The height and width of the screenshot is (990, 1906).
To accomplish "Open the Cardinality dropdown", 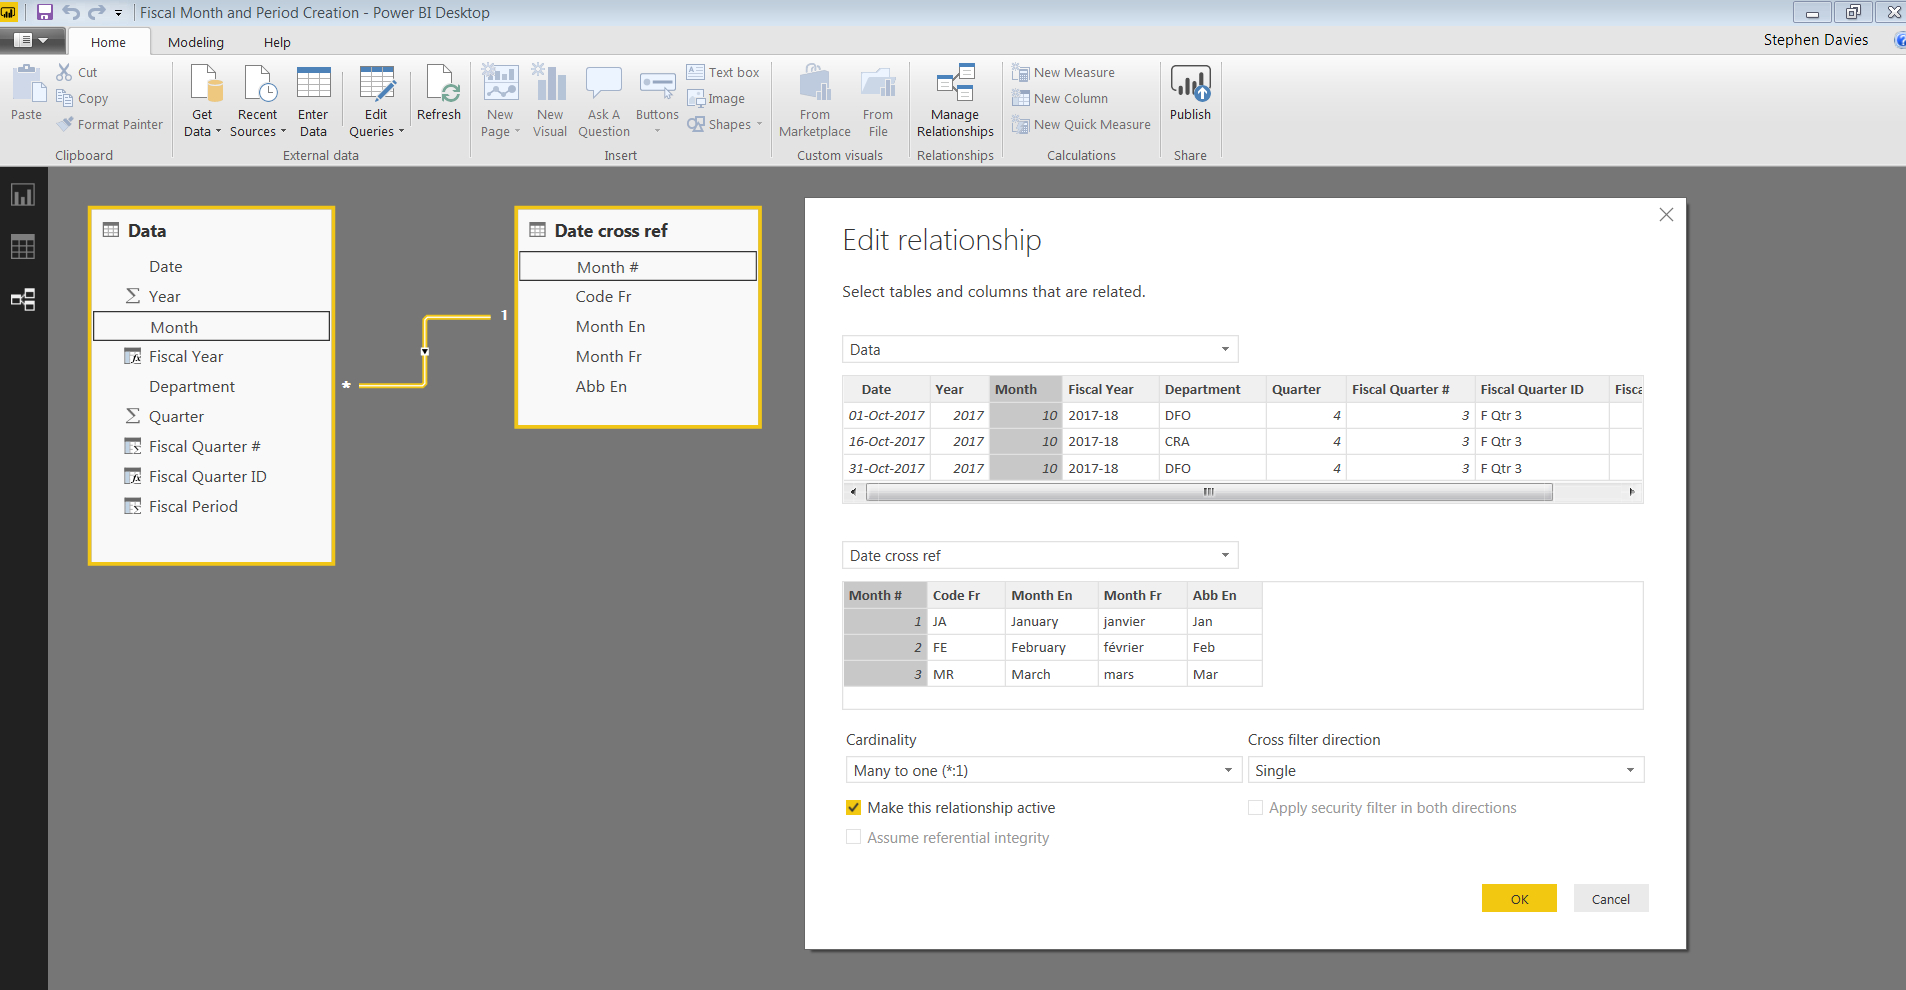I will (x=1044, y=770).
